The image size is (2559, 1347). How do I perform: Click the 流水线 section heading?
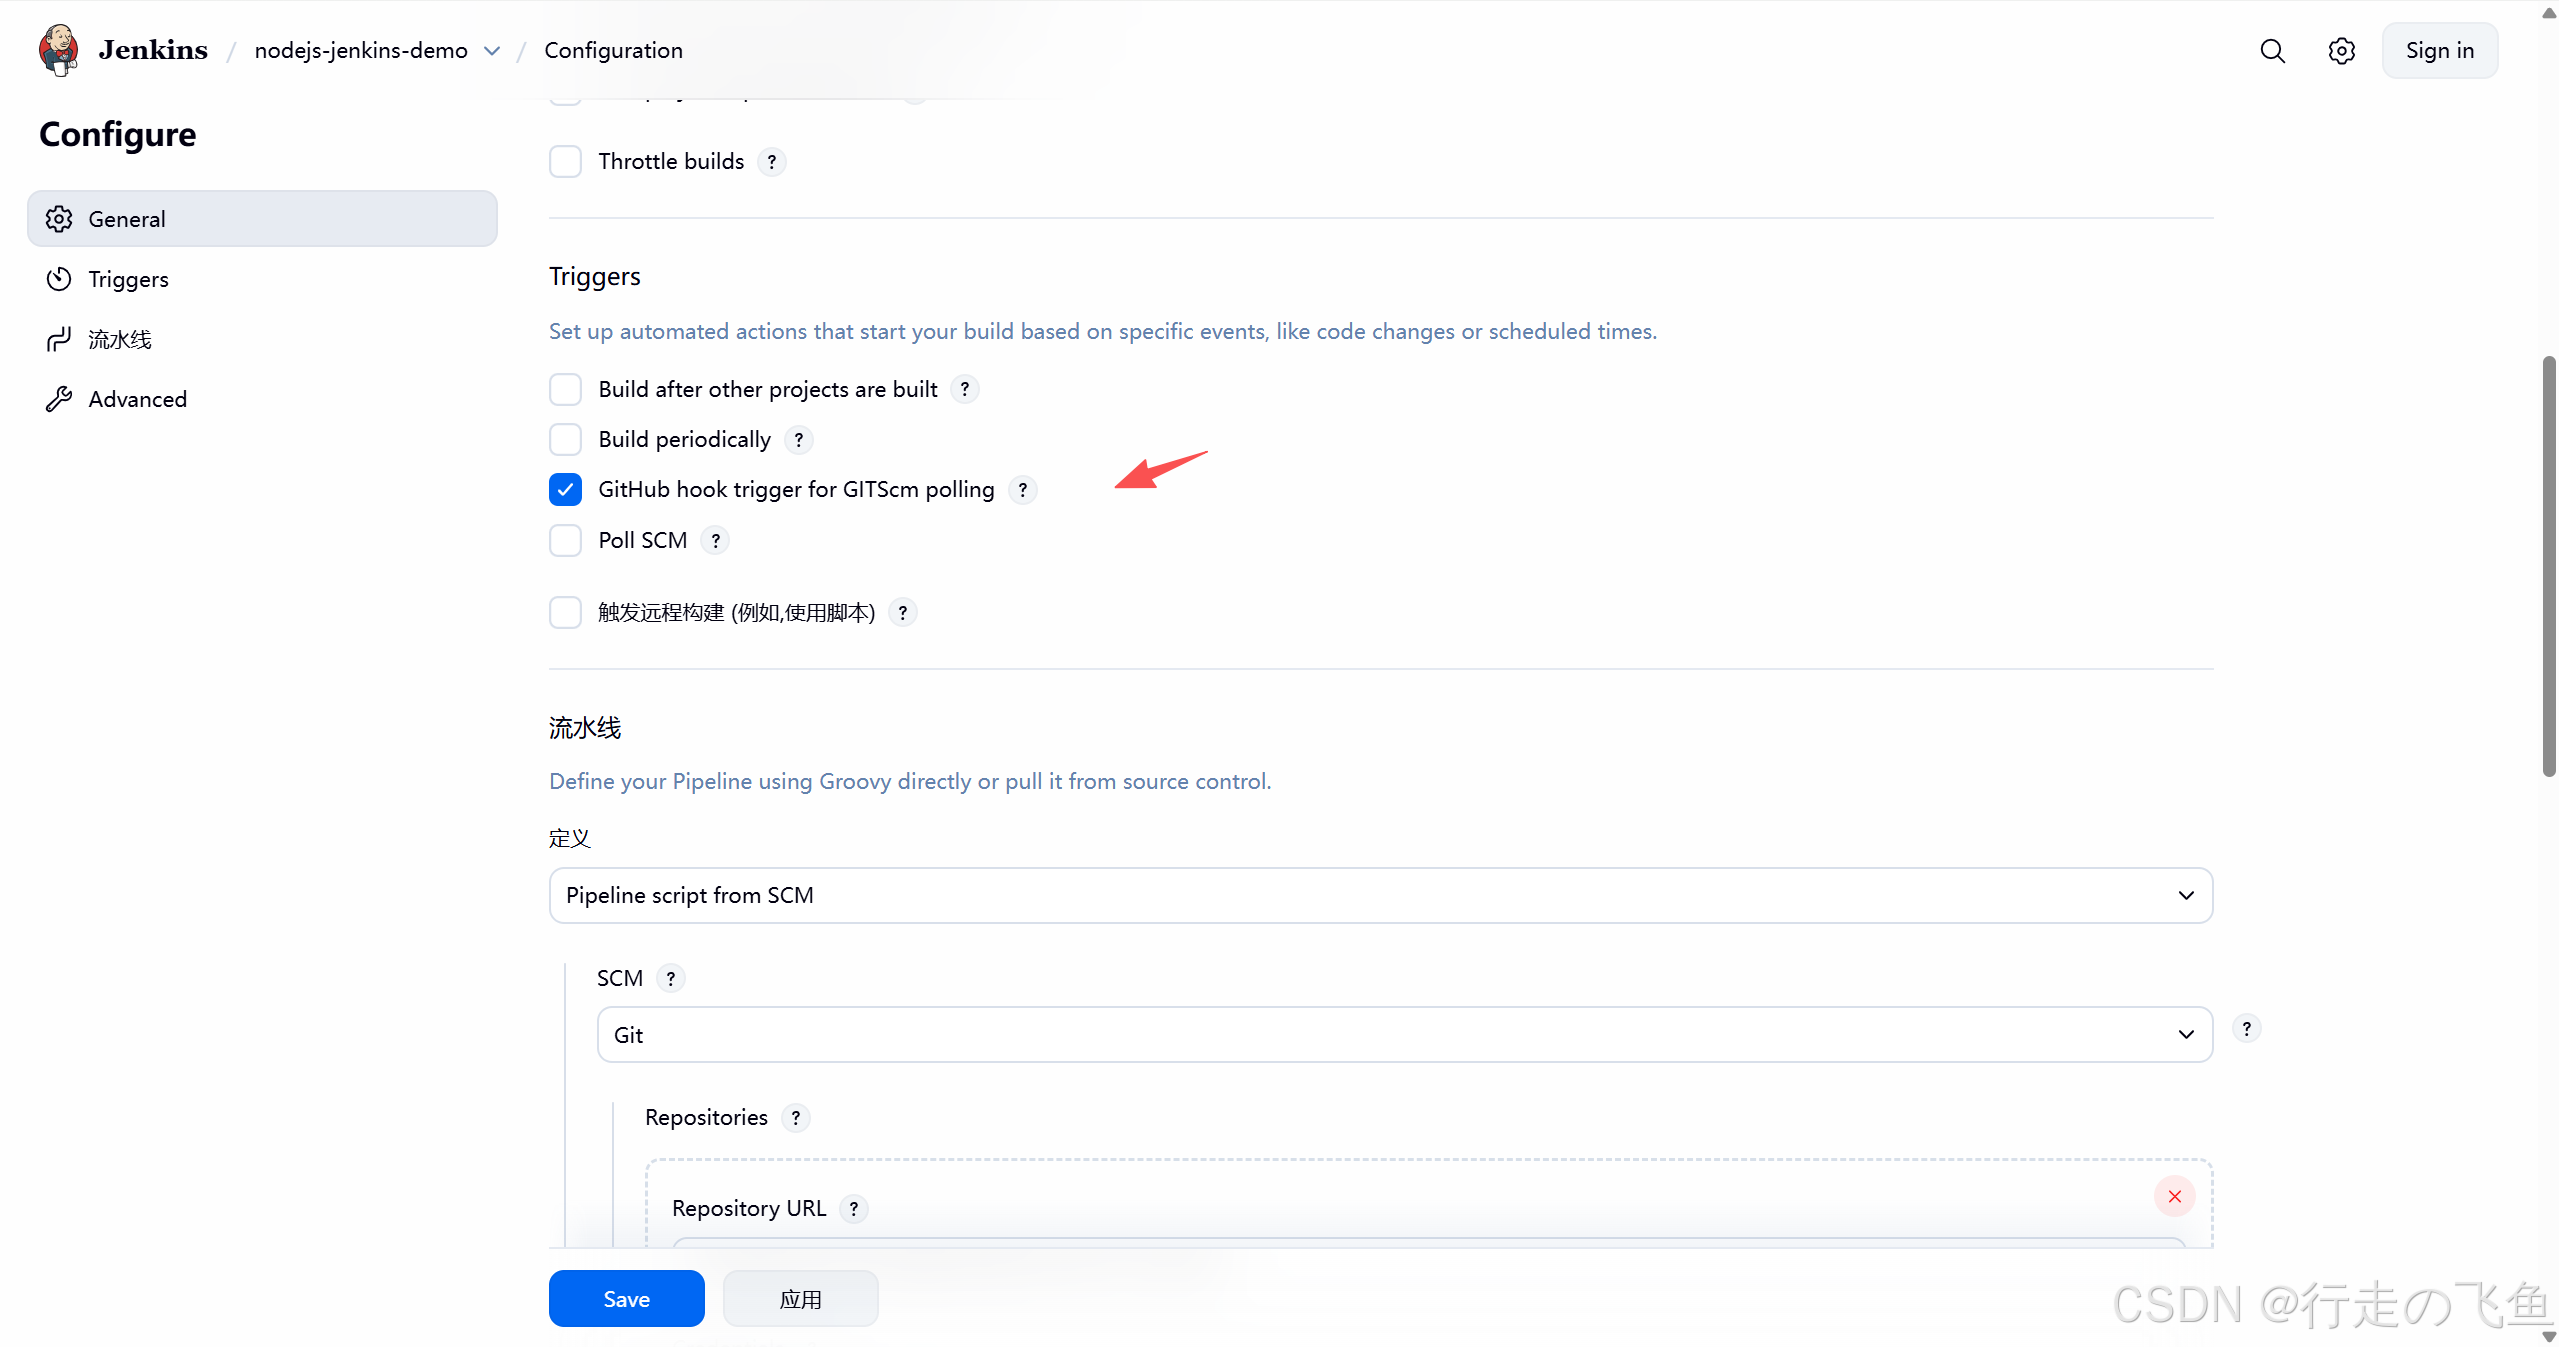pyautogui.click(x=585, y=728)
